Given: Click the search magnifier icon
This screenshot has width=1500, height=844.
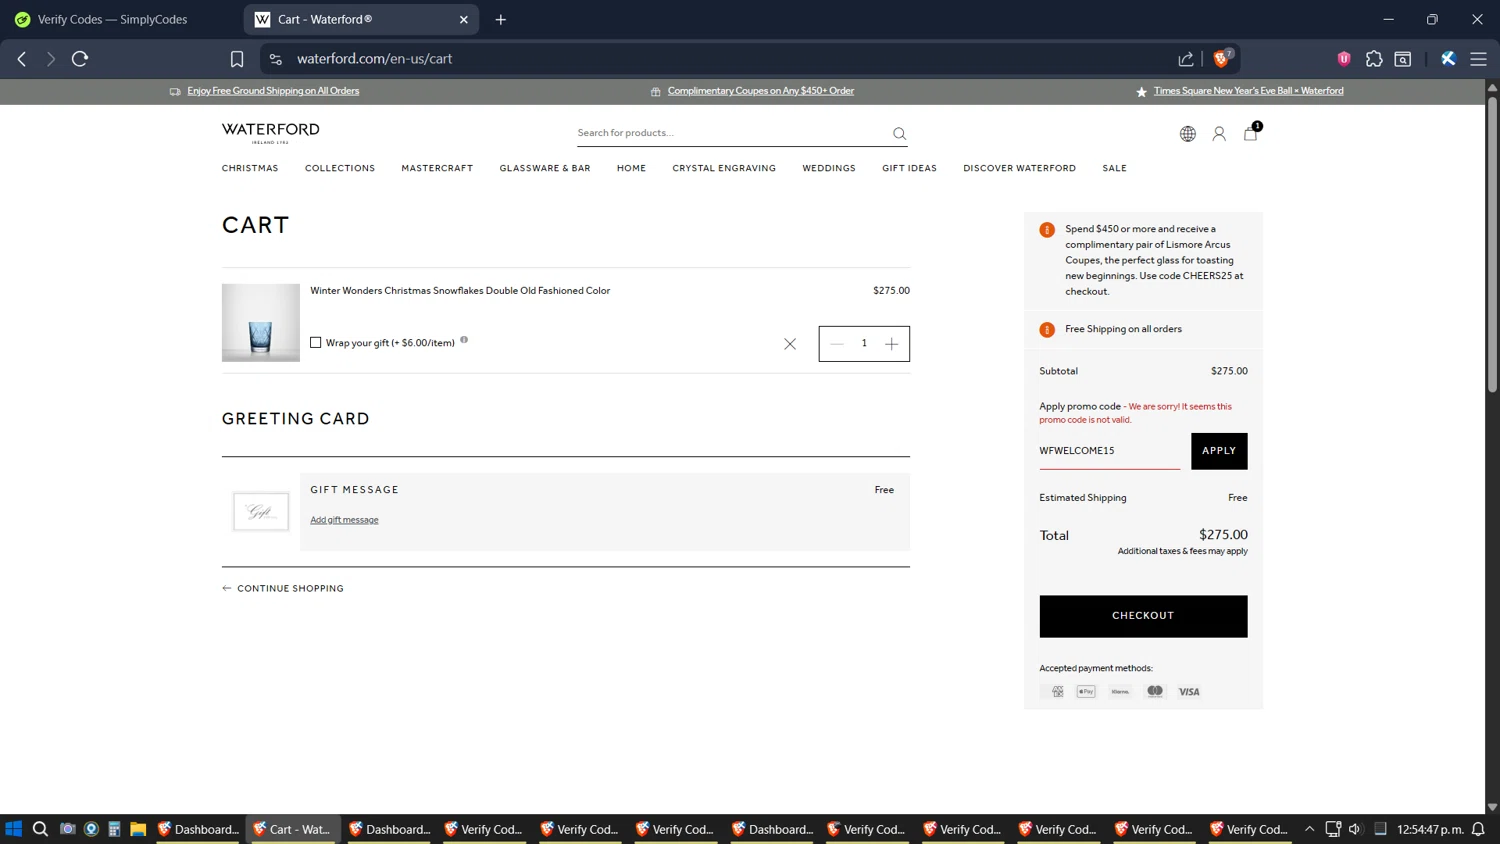Looking at the screenshot, I should (899, 133).
